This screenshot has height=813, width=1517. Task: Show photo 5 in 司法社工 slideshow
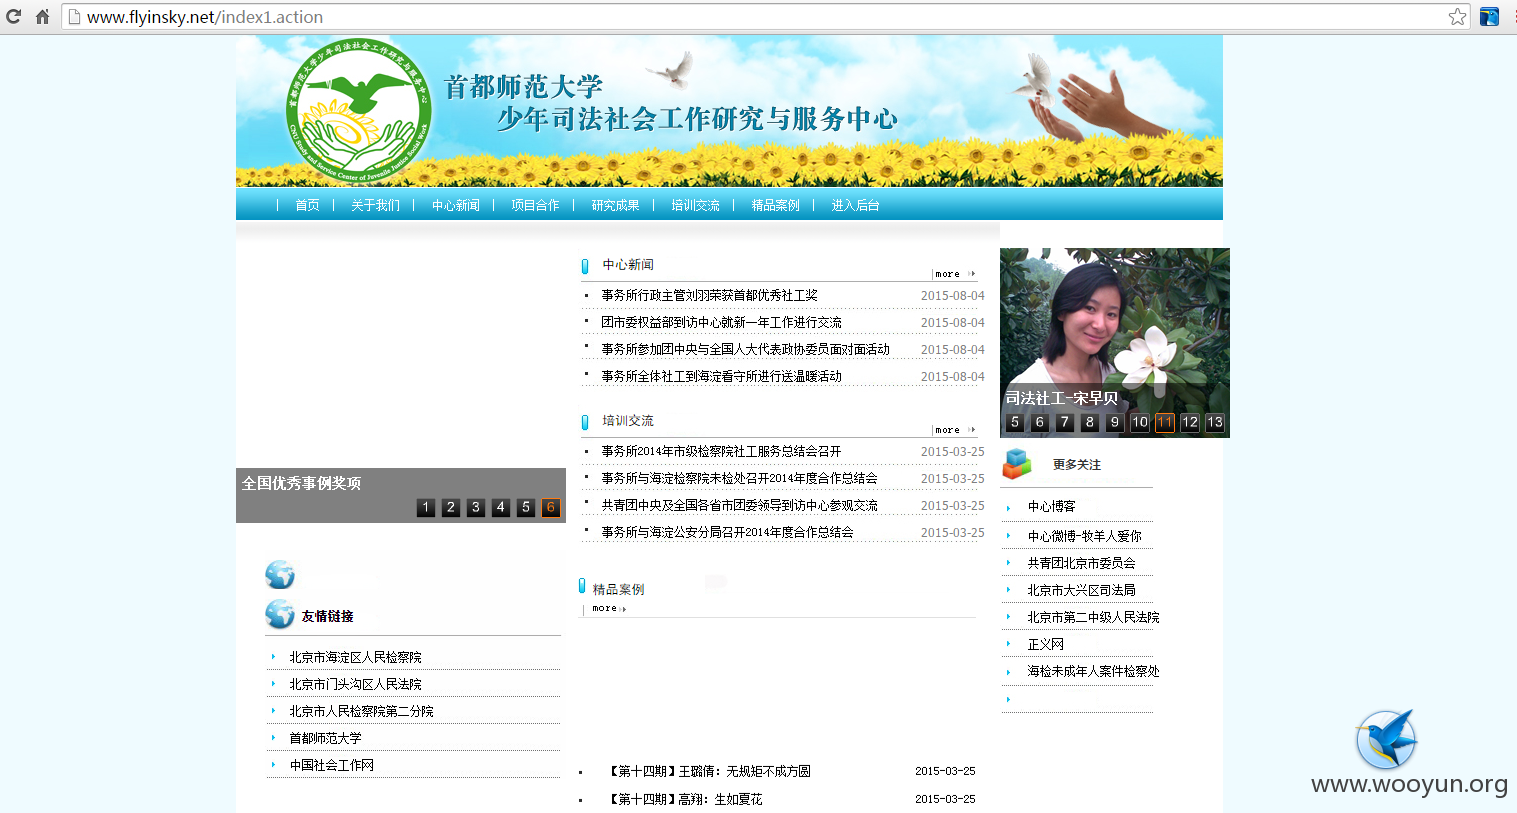(x=1015, y=422)
